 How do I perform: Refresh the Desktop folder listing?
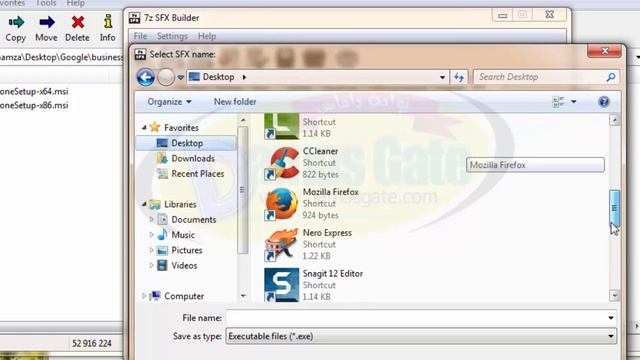459,77
